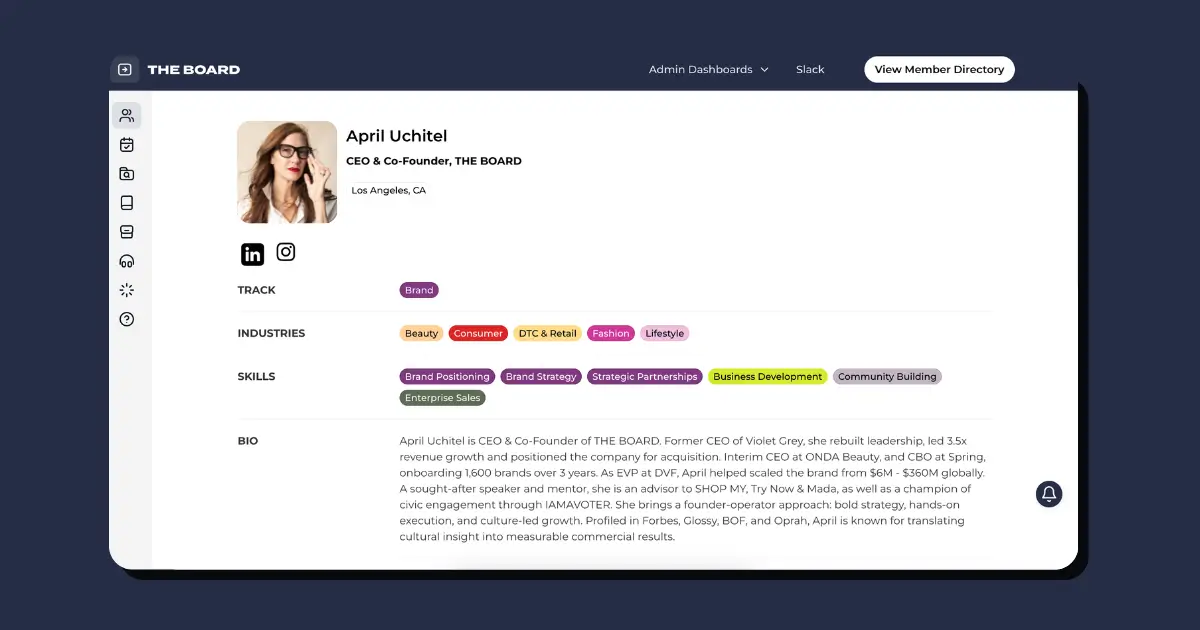Open the Slack link in header

click(810, 70)
